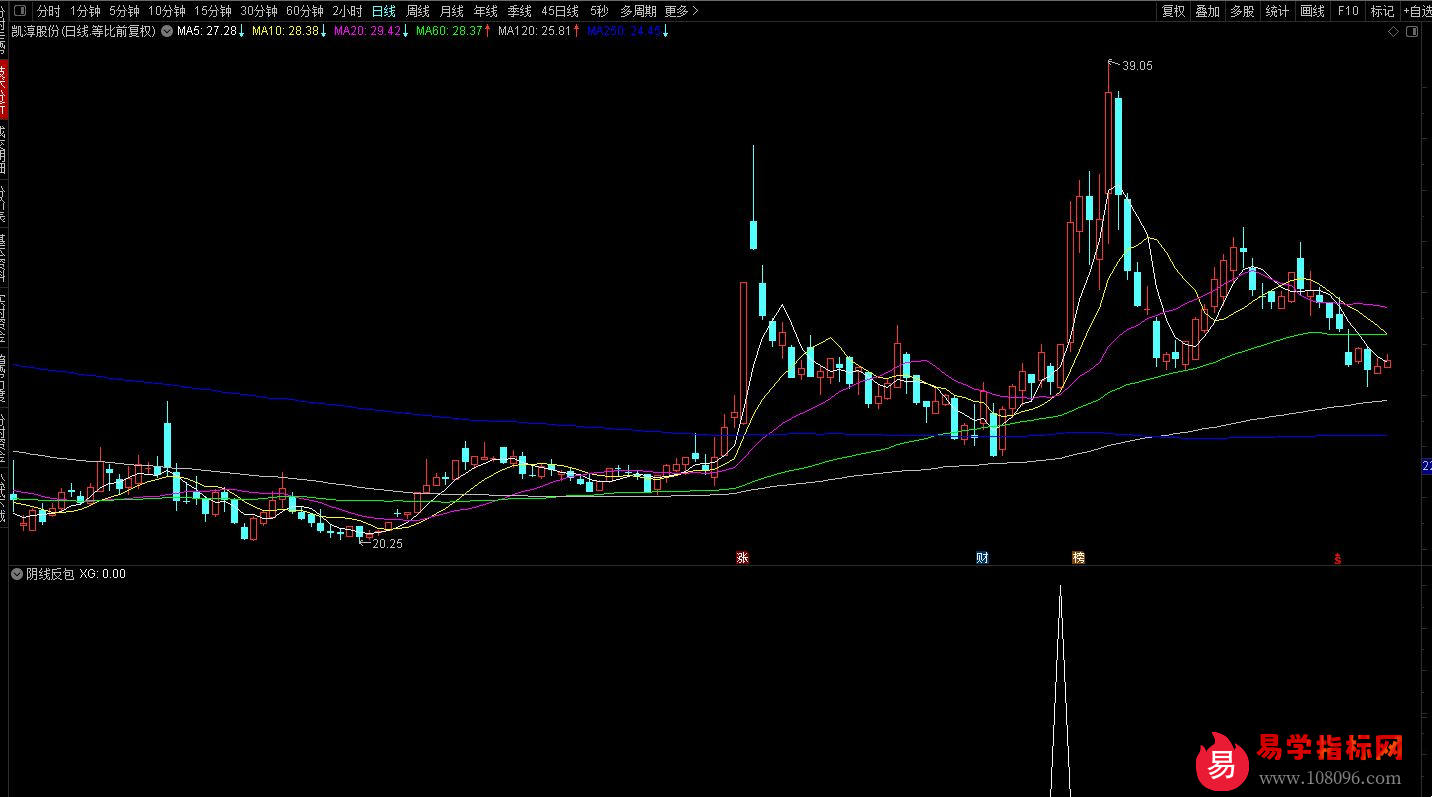The width and height of the screenshot is (1432, 797).
Task: Click the 39.05 high price label
Action: click(x=1137, y=66)
